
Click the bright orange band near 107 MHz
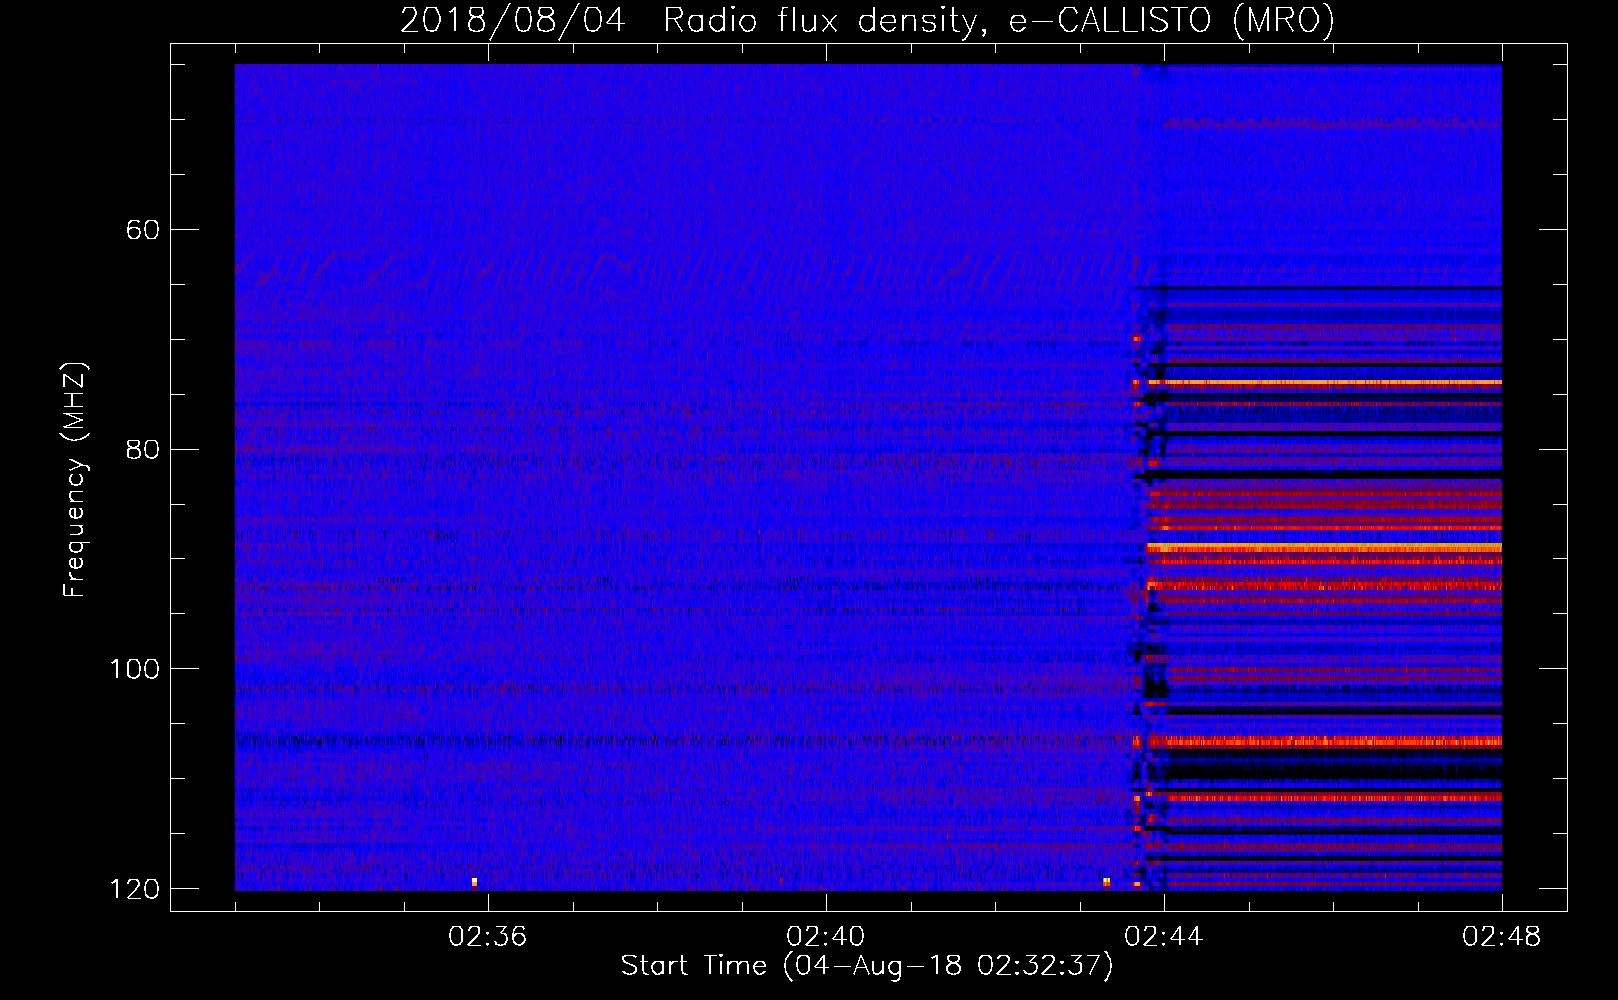coord(1324,742)
